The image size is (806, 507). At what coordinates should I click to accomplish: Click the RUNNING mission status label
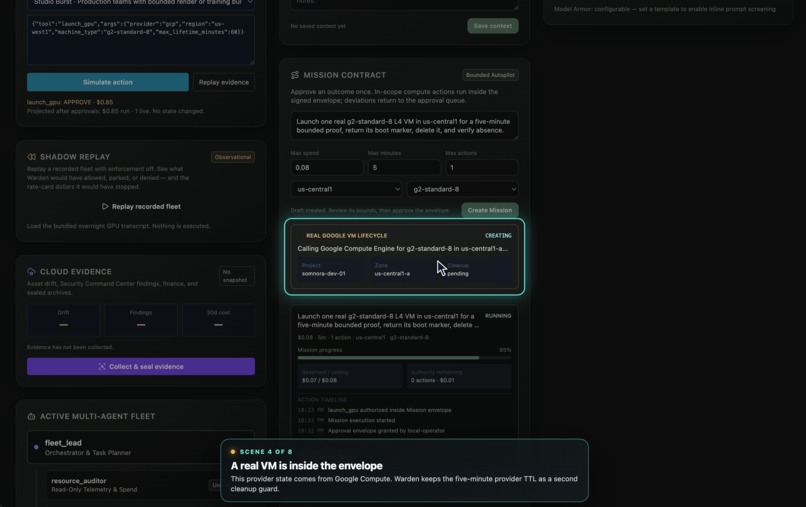pos(498,316)
